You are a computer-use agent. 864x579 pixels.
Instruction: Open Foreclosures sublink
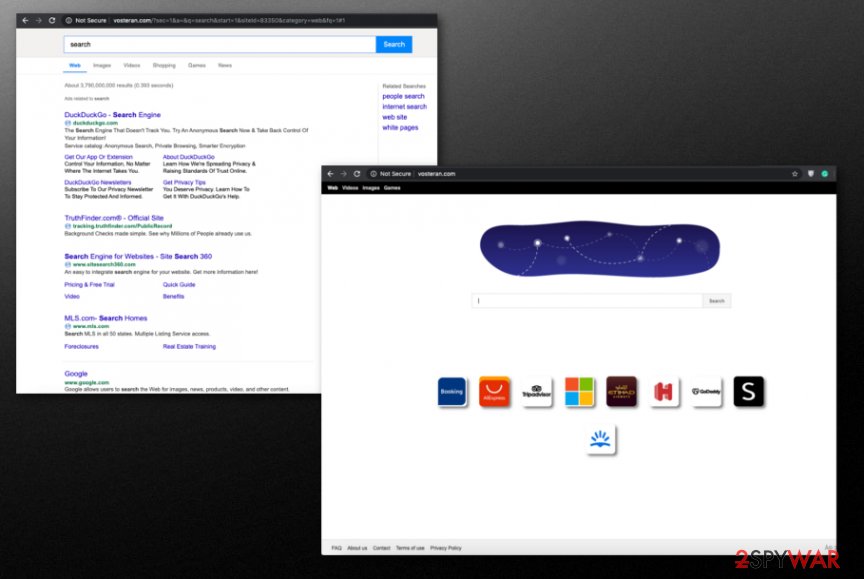pos(82,347)
